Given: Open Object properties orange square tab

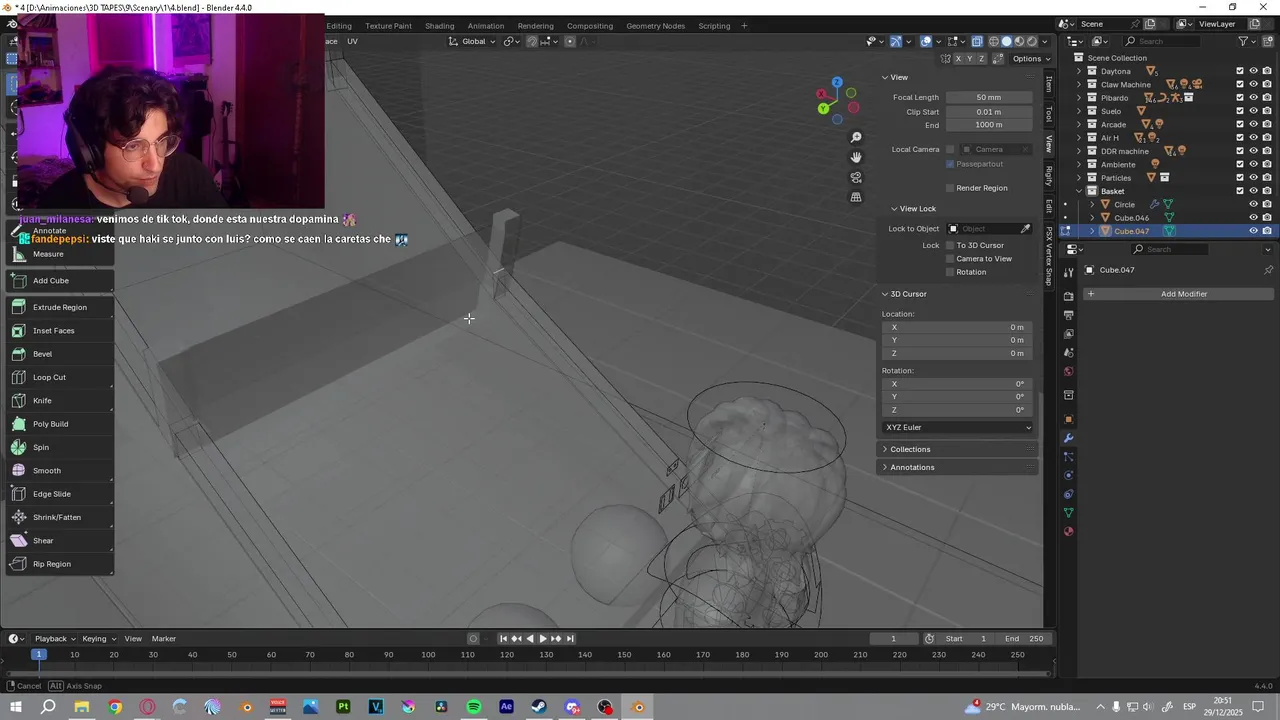Looking at the screenshot, I should (x=1068, y=419).
